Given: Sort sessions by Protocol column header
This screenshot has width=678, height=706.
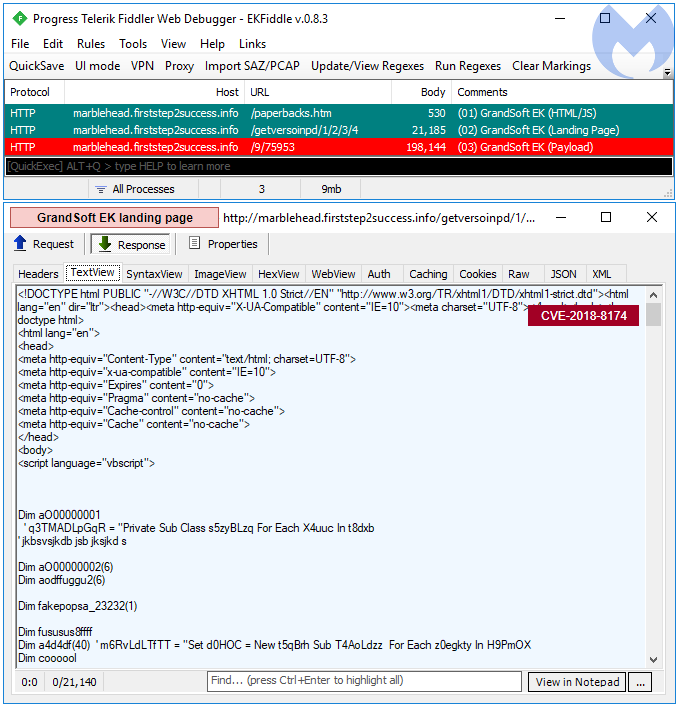Looking at the screenshot, I should (x=35, y=92).
